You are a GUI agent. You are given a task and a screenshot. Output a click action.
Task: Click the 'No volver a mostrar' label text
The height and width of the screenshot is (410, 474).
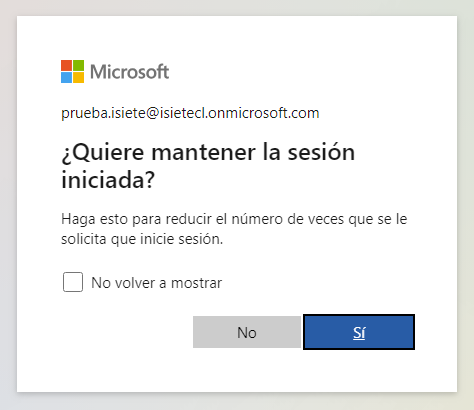coord(157,283)
